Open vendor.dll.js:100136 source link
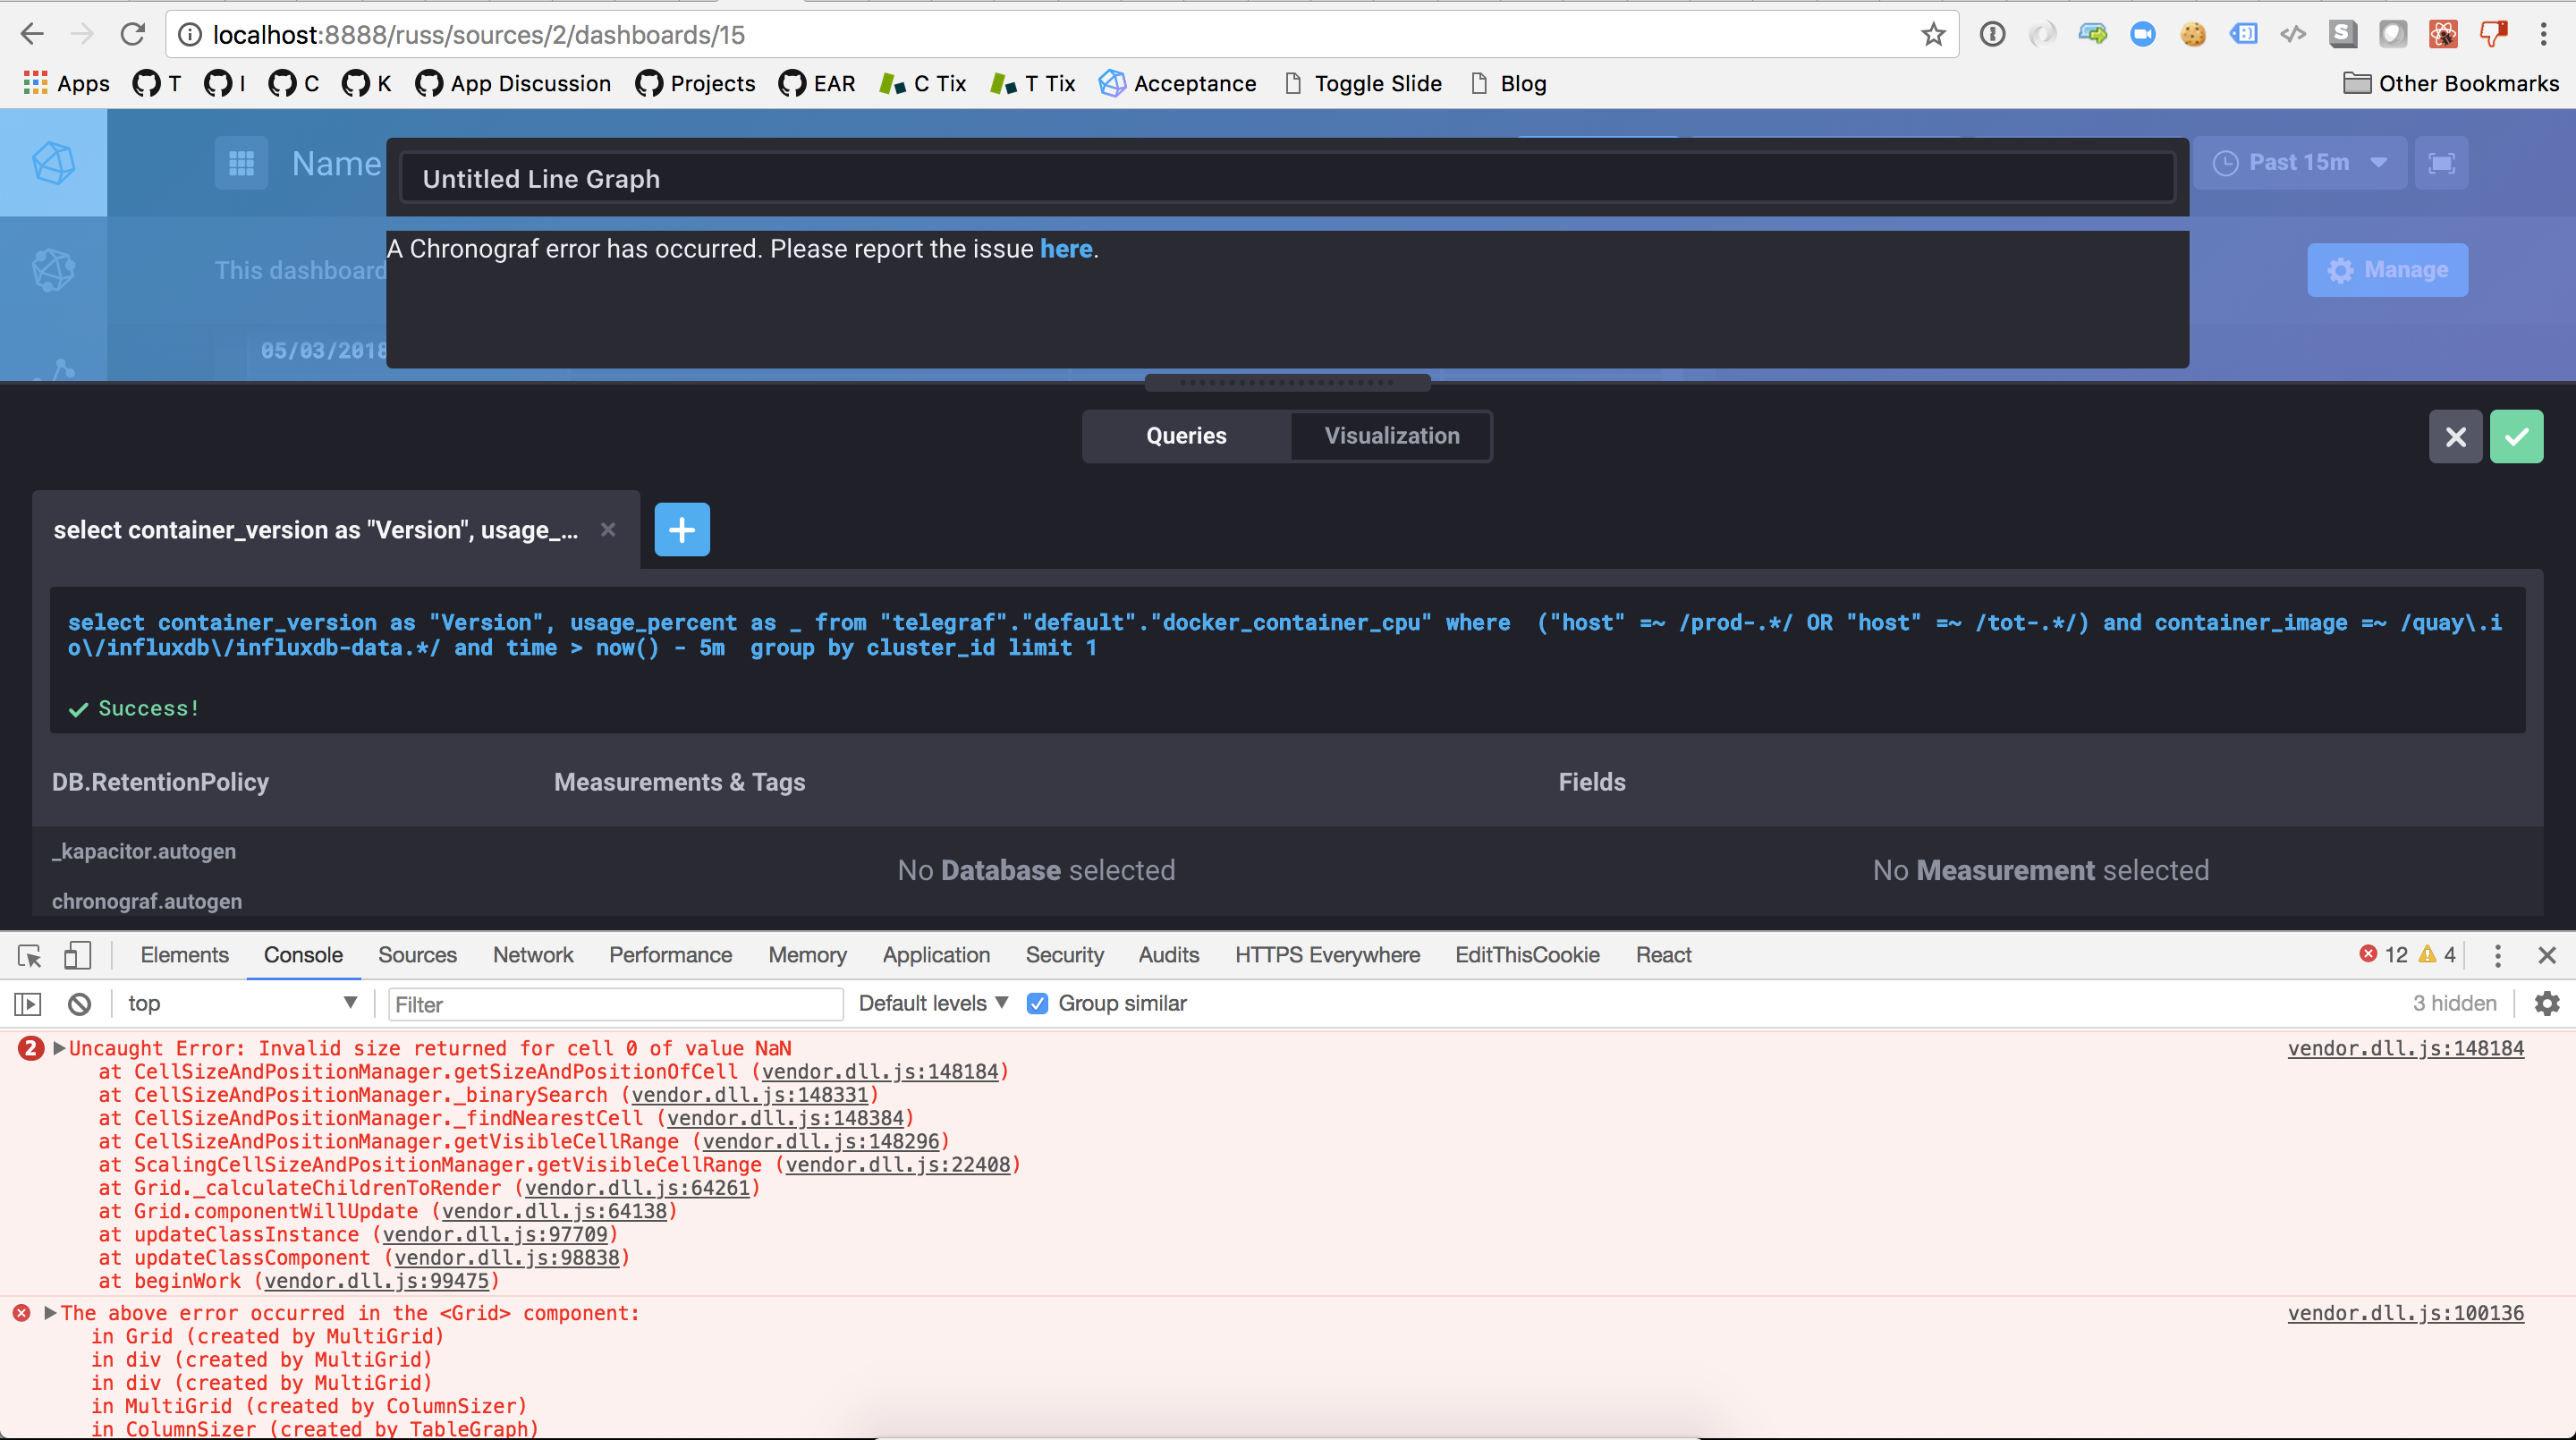 point(2405,1313)
